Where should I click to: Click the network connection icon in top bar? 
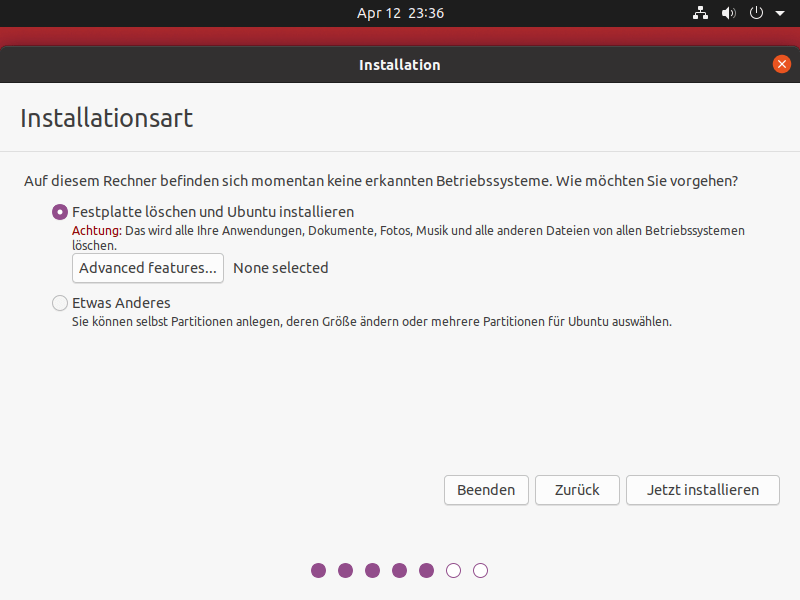tap(700, 13)
